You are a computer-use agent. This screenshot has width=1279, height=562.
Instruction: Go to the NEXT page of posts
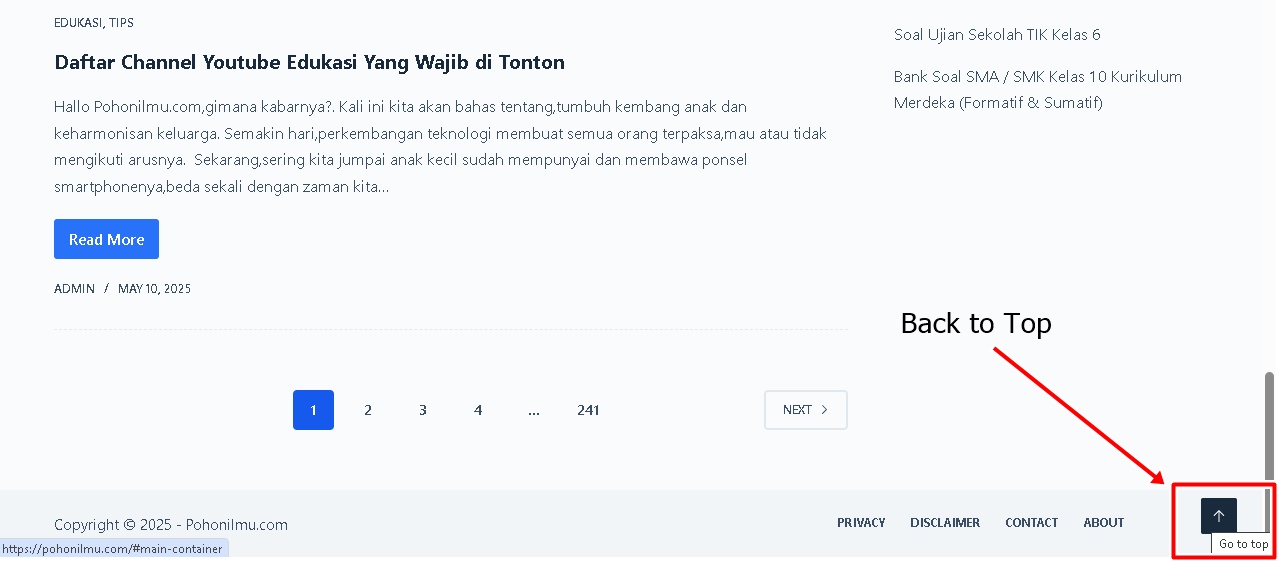(x=805, y=410)
